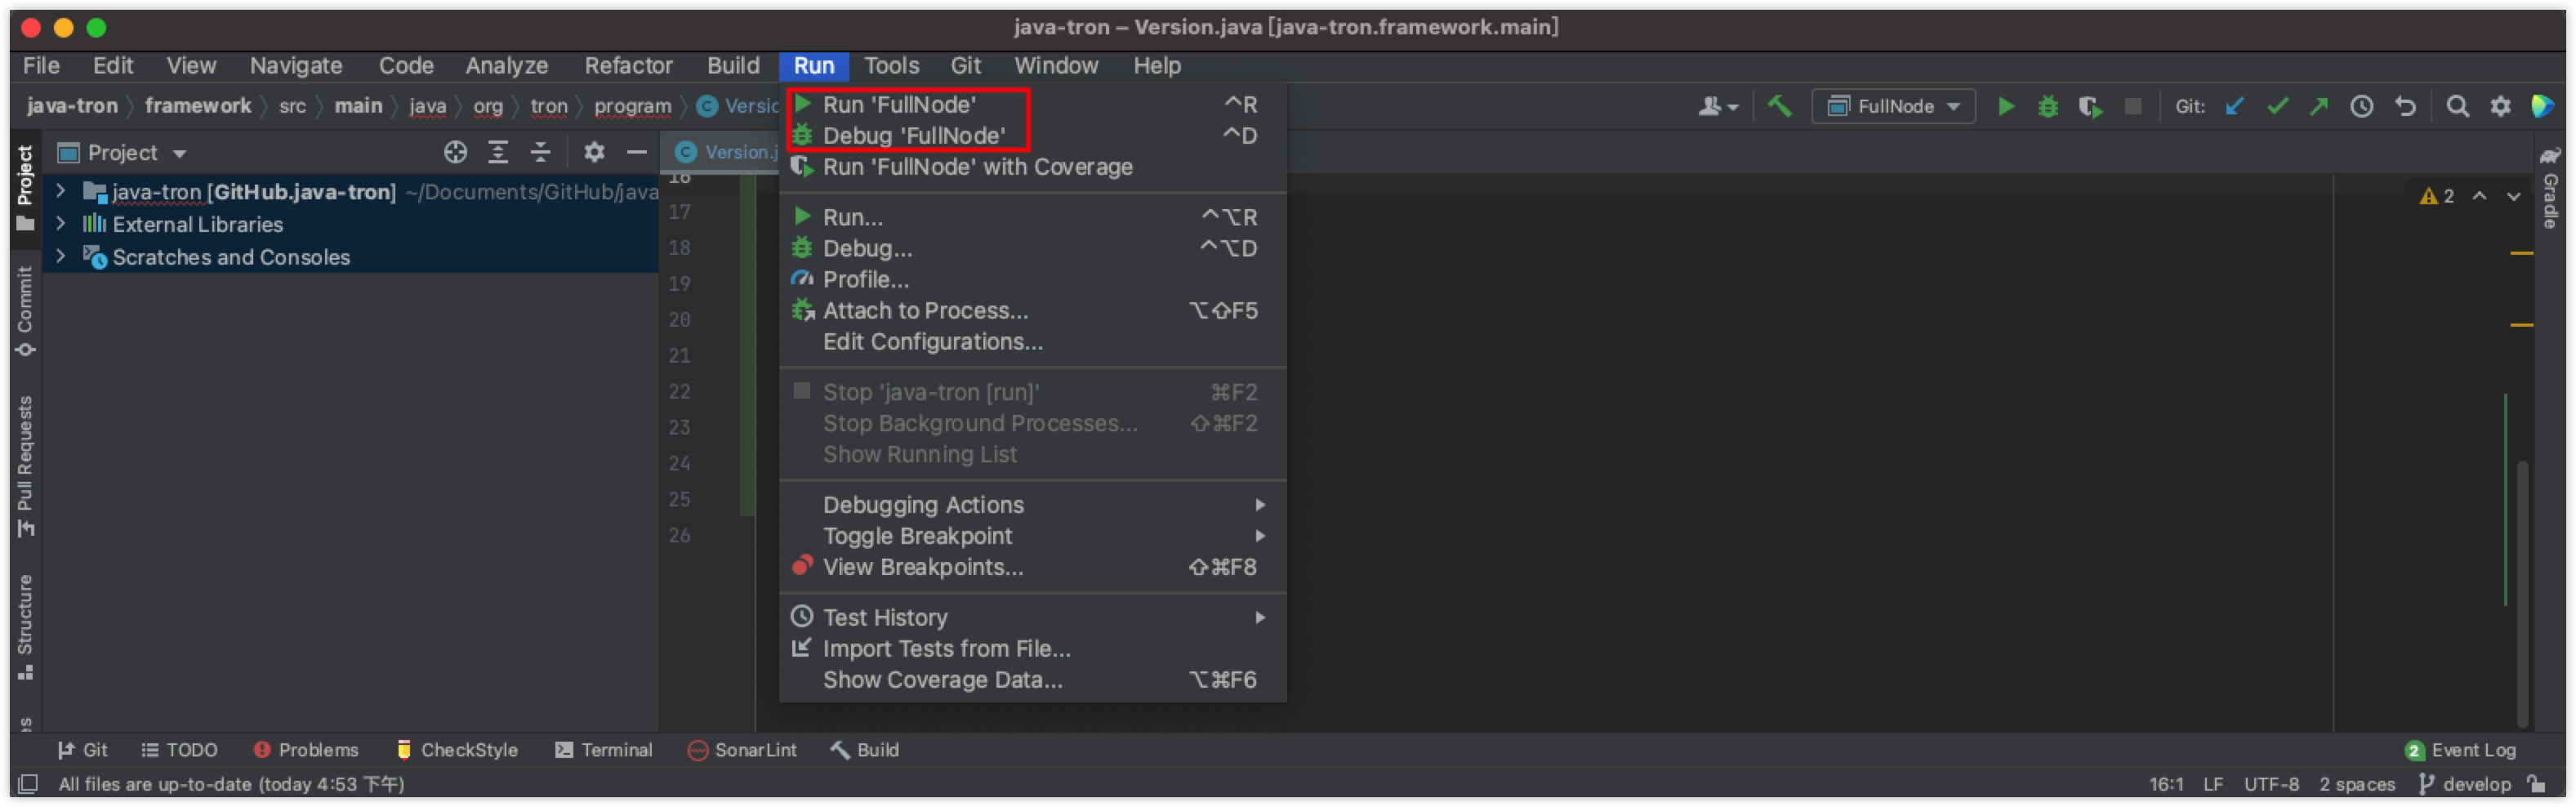Select Import Tests from File...
The width and height of the screenshot is (2576, 807).
point(1032,648)
